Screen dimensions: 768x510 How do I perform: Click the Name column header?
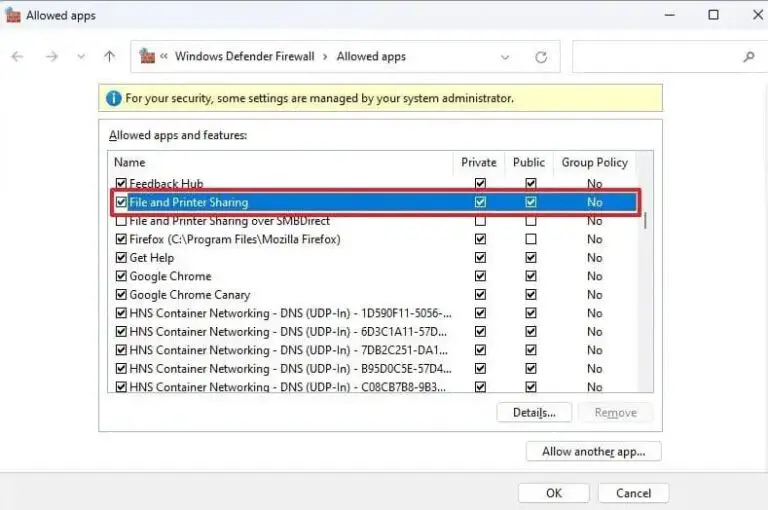pos(130,162)
